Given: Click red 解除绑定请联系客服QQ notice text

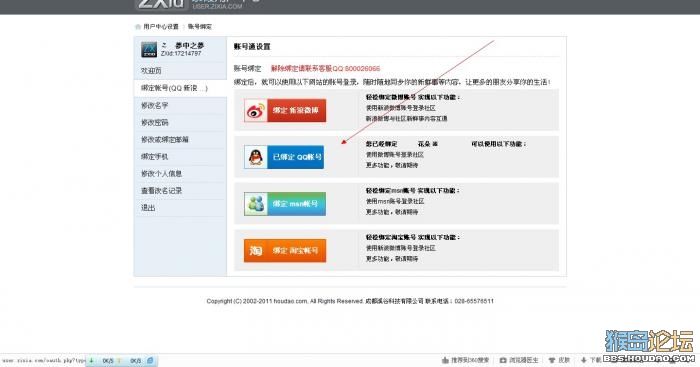Looking at the screenshot, I should pyautogui.click(x=325, y=68).
